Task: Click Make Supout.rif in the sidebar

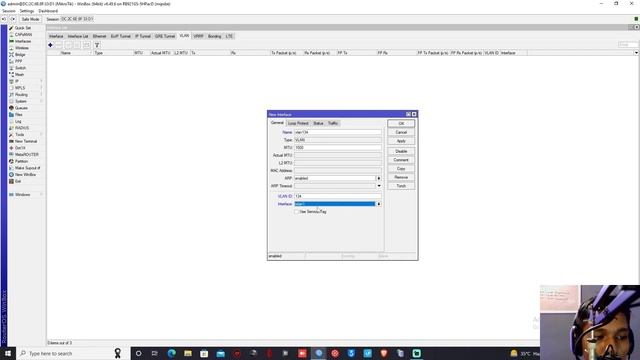Action: (27, 168)
